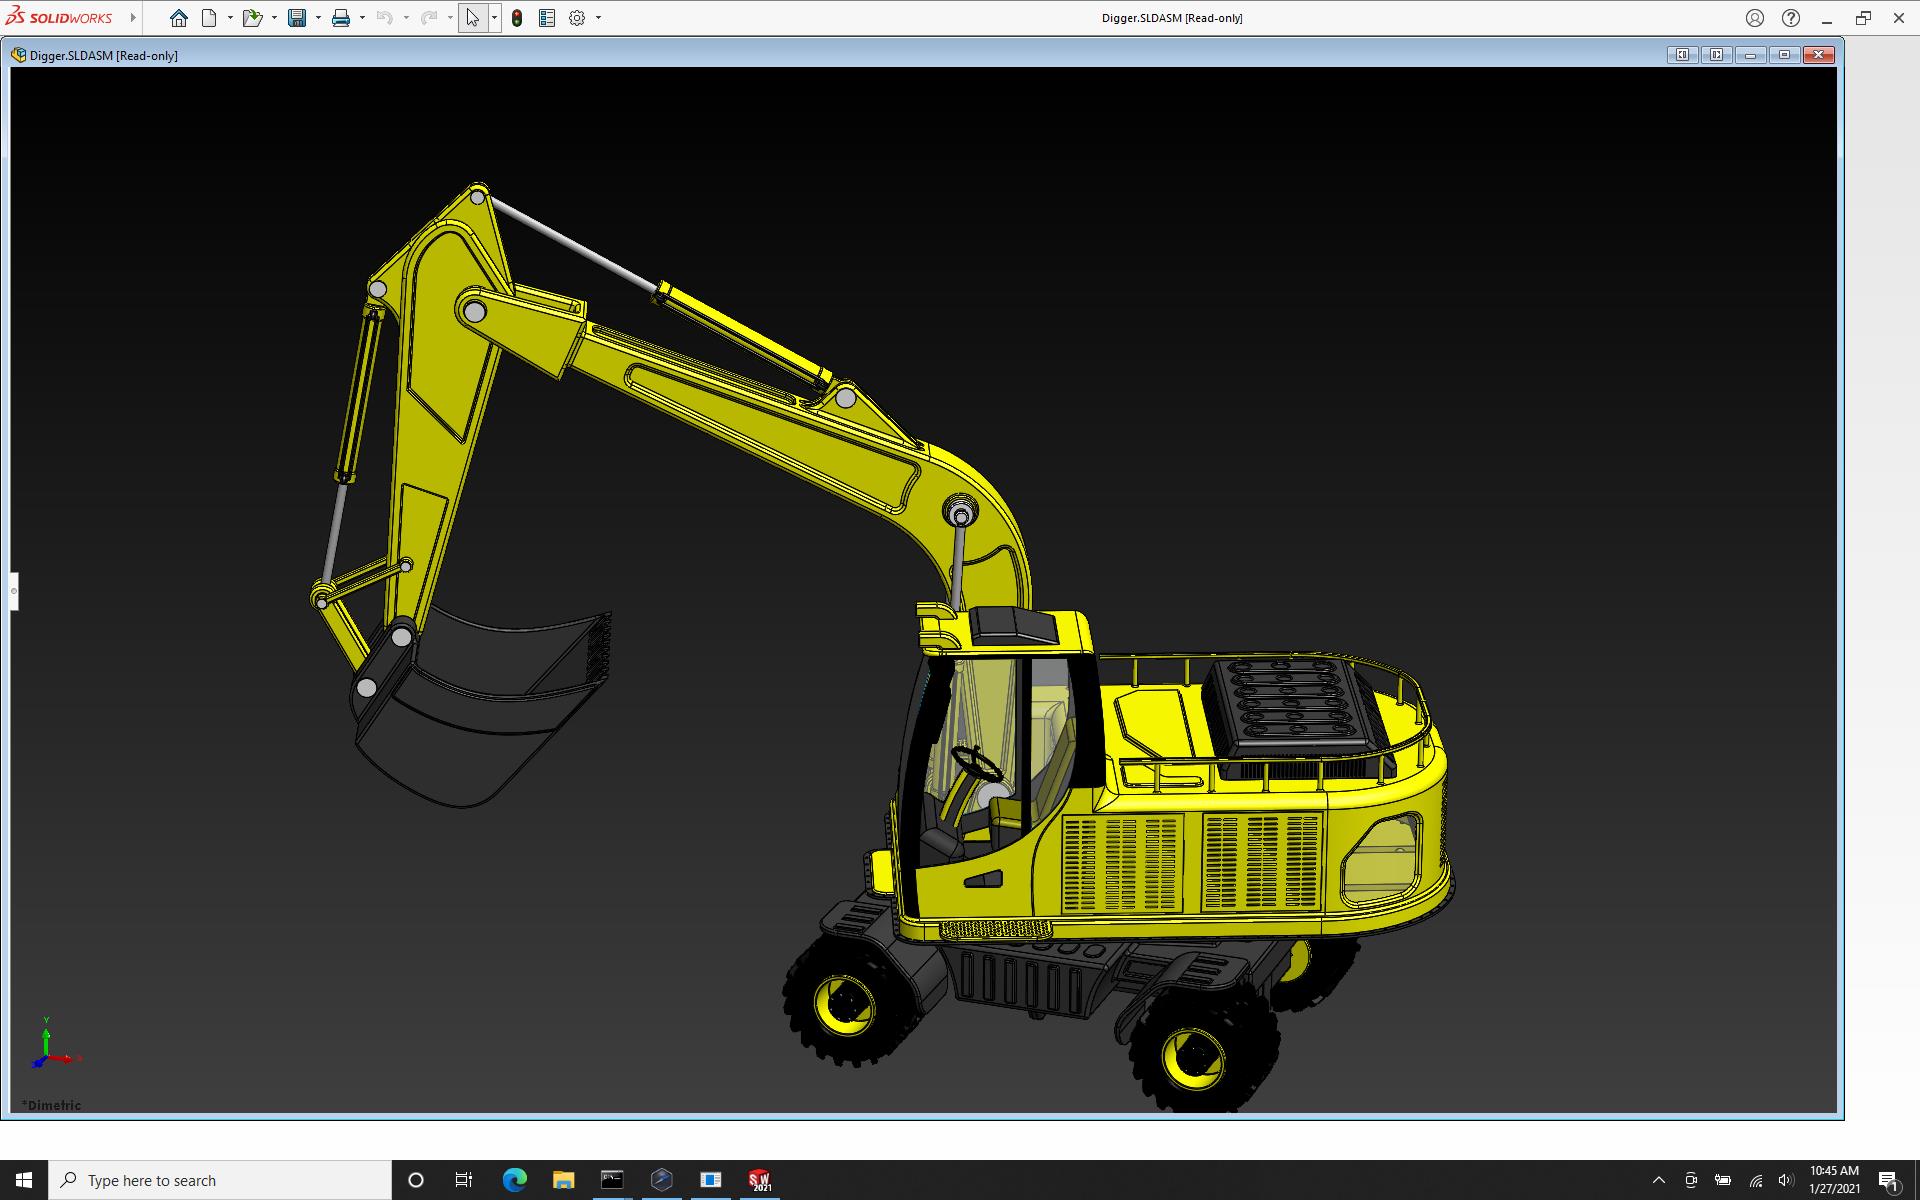Click the Open file folder icon
This screenshot has width=1920, height=1200.
tap(252, 18)
